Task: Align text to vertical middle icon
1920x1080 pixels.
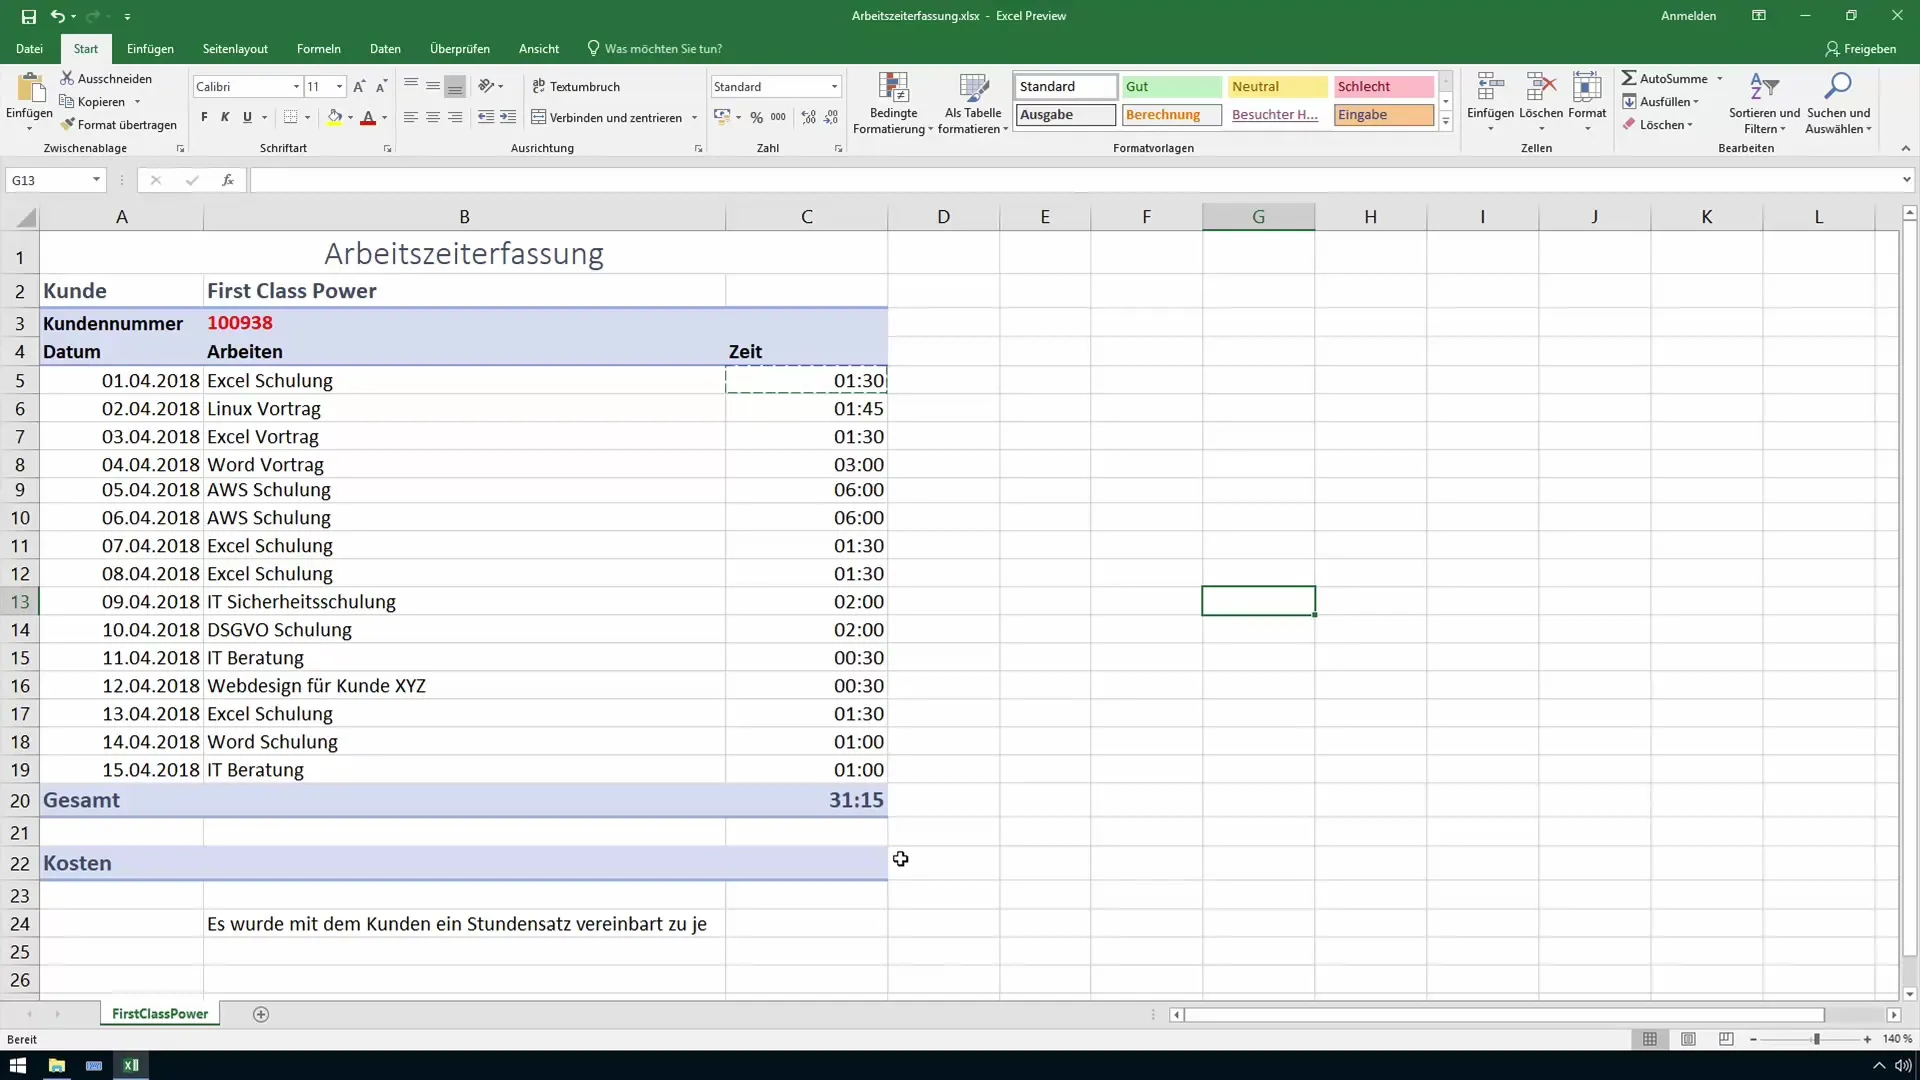Action: point(433,87)
